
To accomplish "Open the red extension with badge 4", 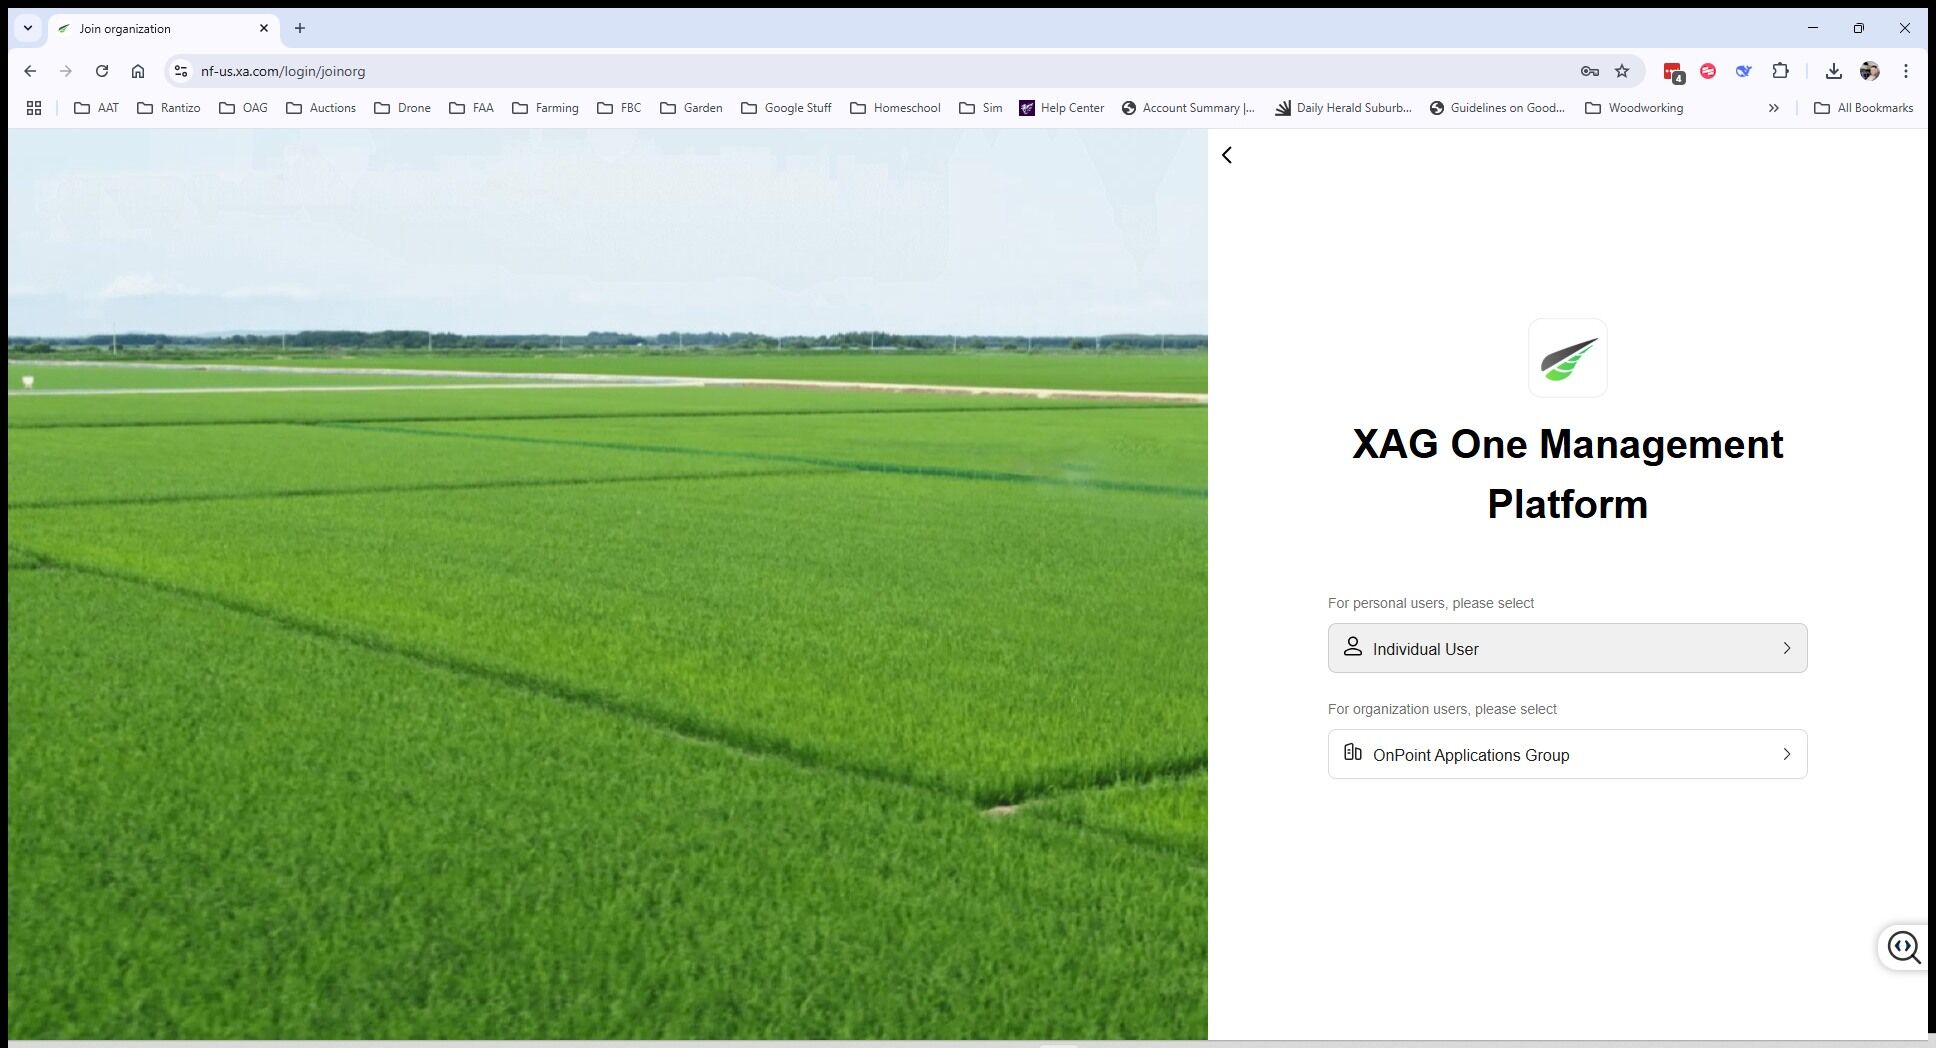I will click(1673, 72).
